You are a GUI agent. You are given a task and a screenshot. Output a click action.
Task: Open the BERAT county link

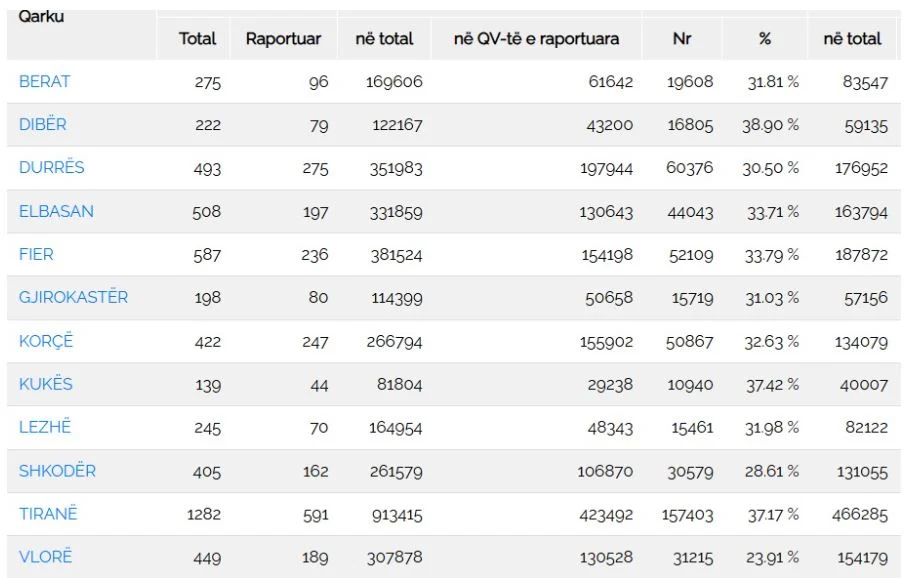click(44, 81)
